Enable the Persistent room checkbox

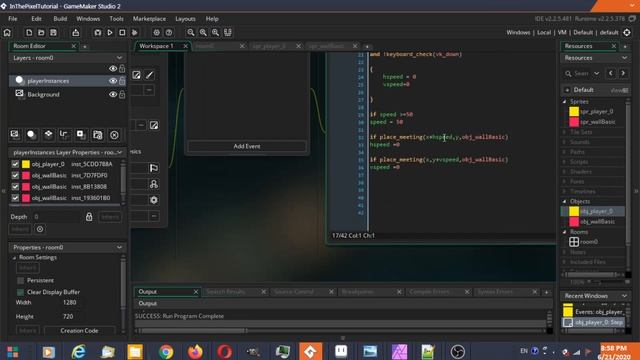(20, 280)
